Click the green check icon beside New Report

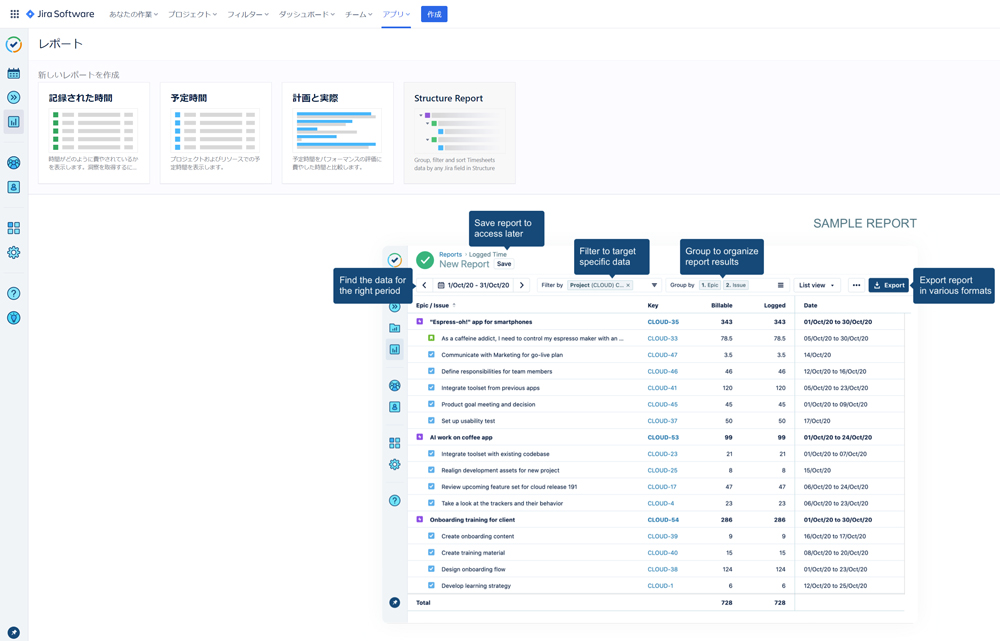[x=425, y=260]
